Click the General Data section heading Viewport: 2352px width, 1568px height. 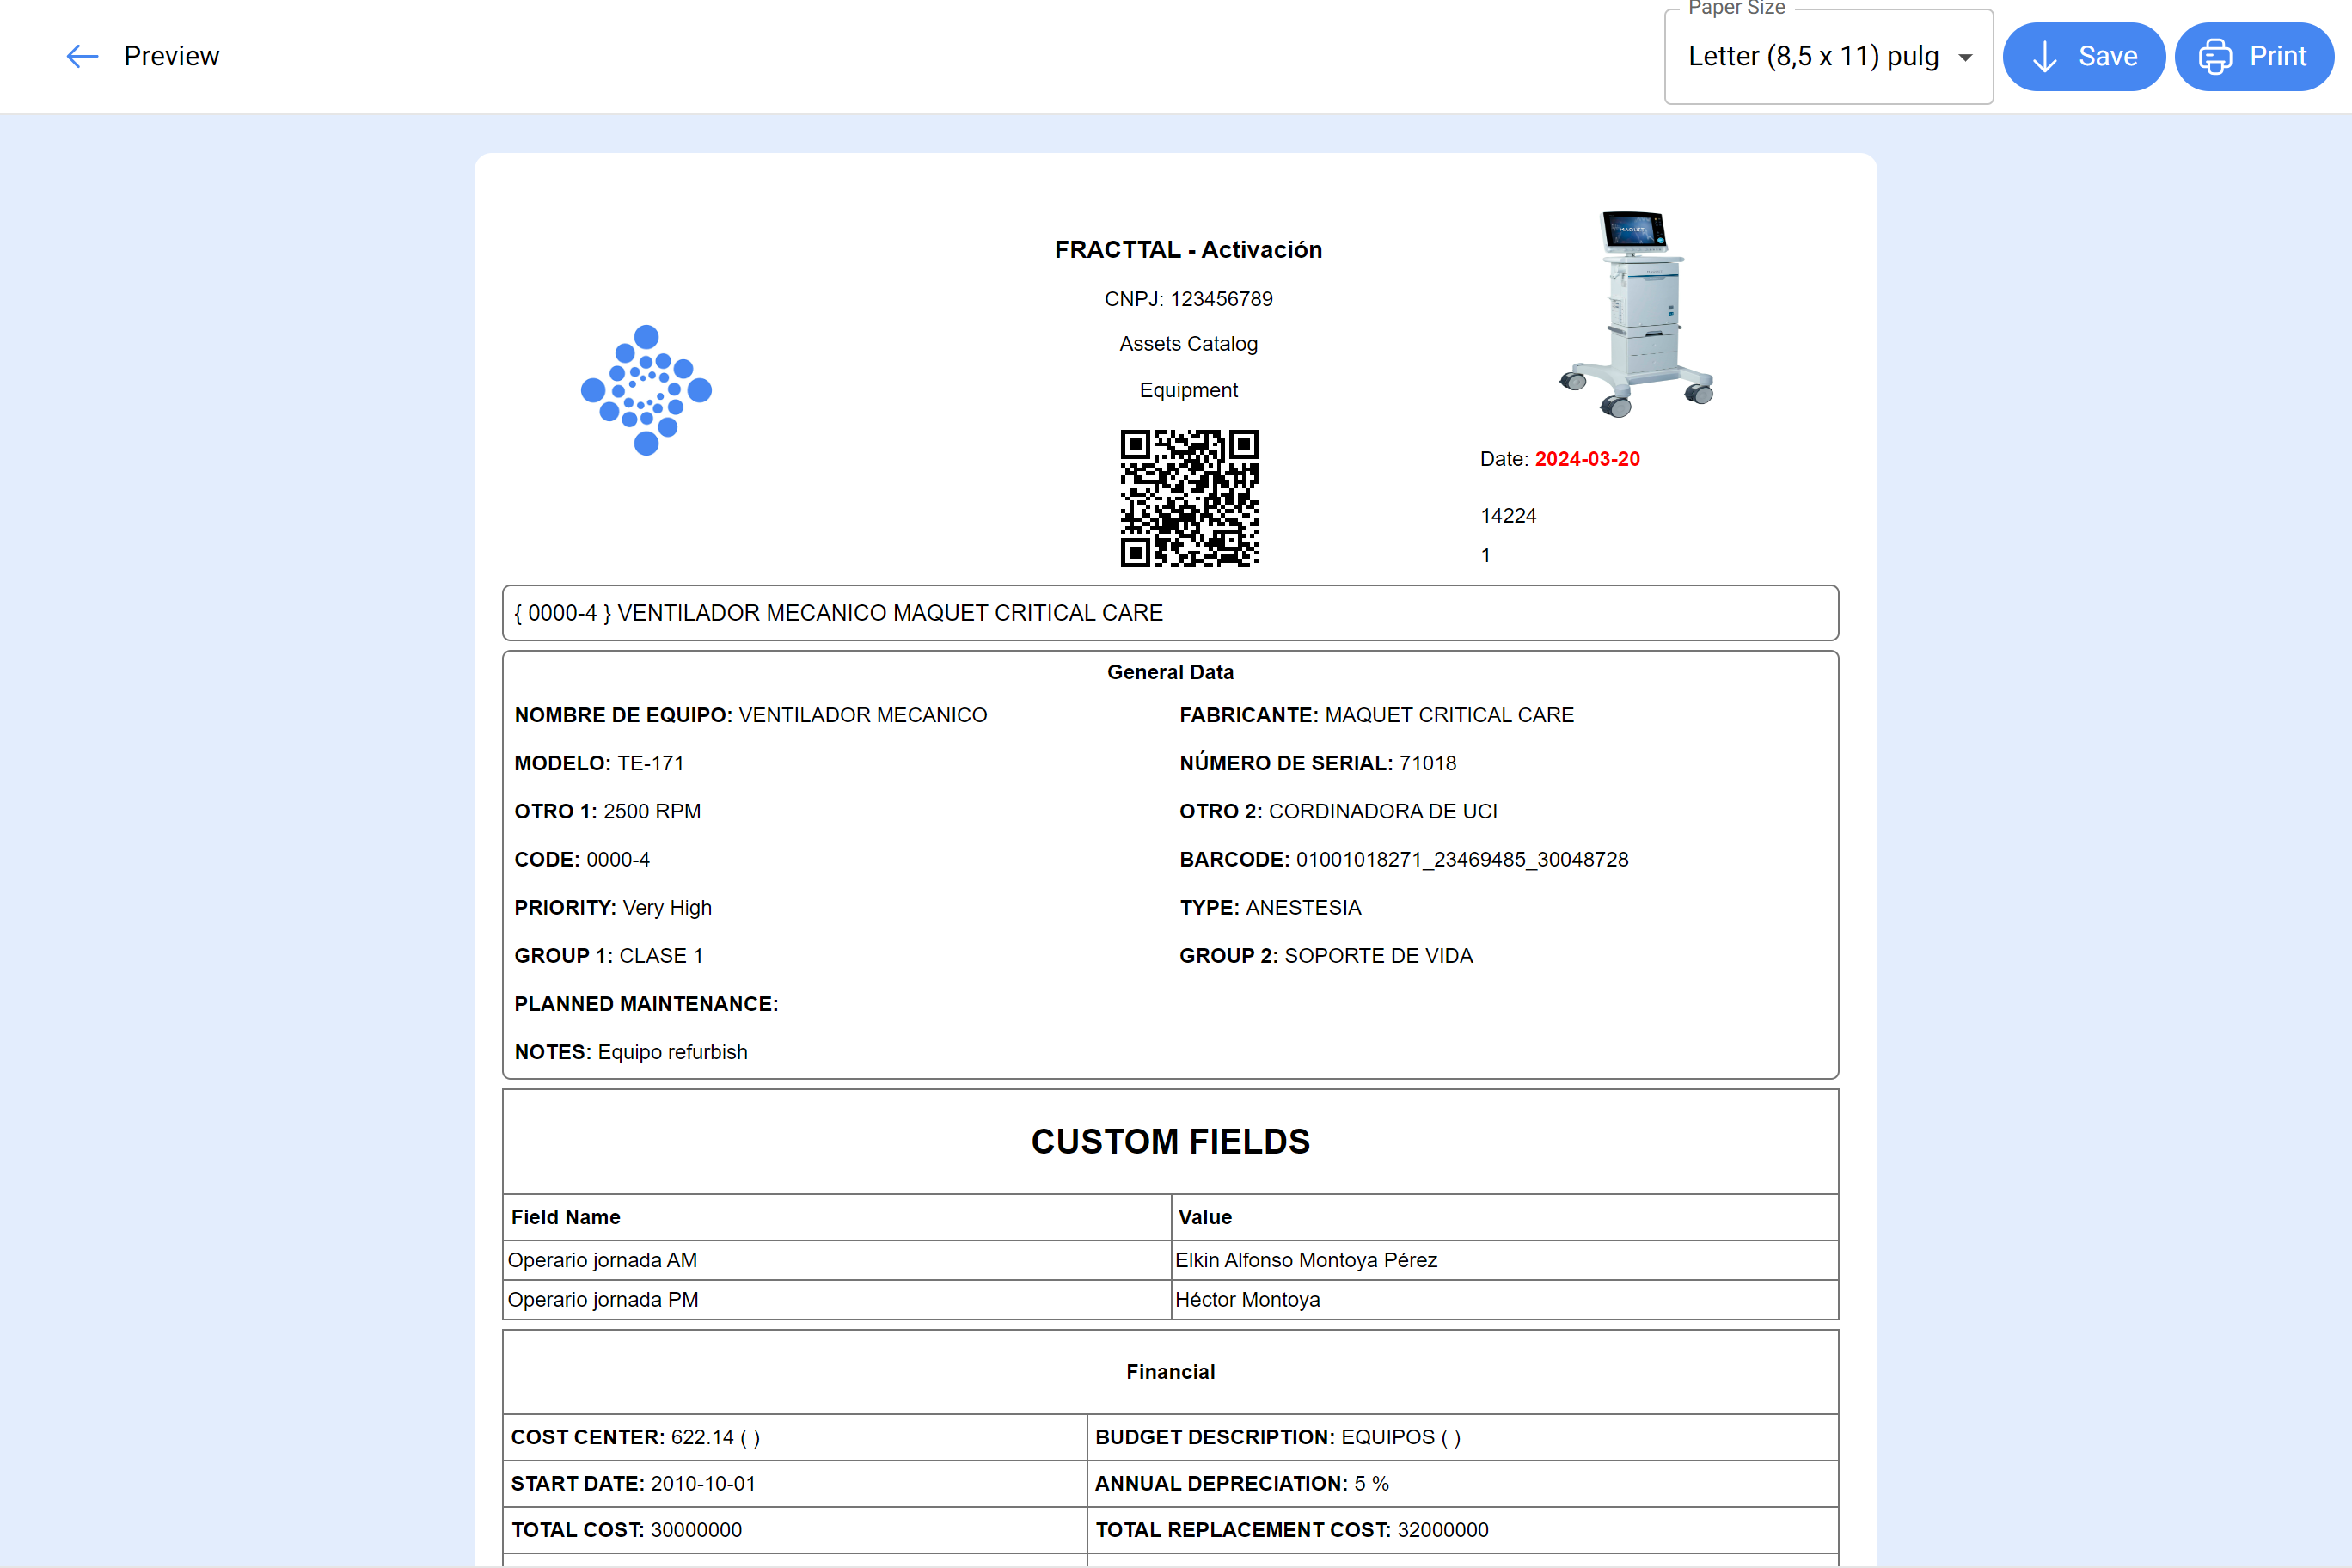click(x=1170, y=672)
